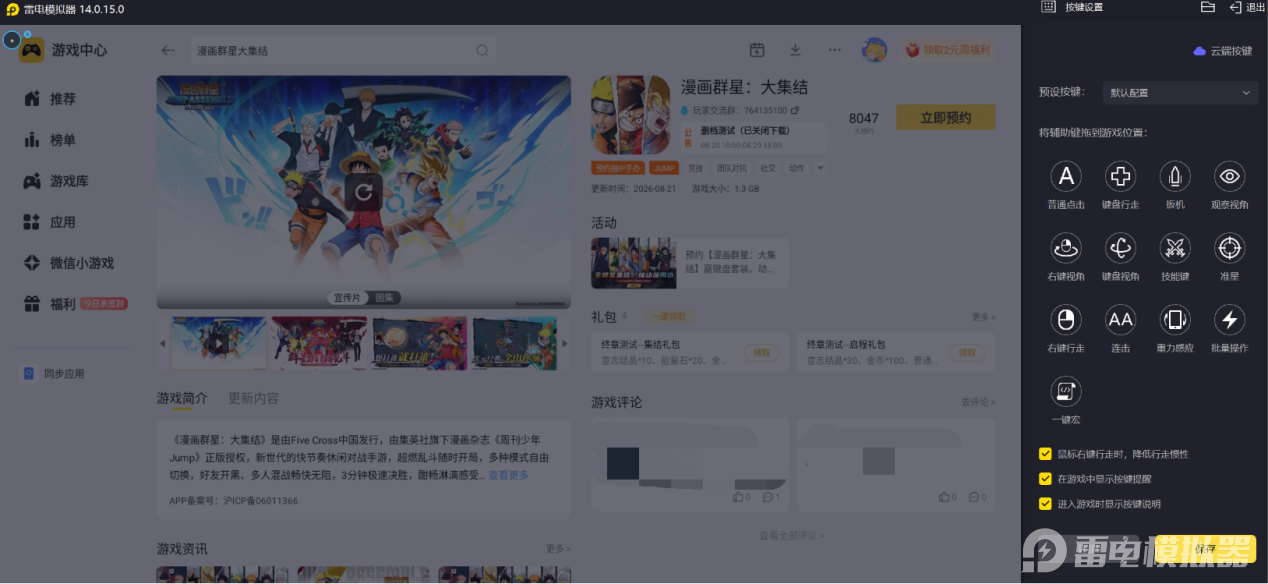Select the 右键行走 mouse icon
Viewport: 1268px width, 584px height.
click(x=1066, y=320)
